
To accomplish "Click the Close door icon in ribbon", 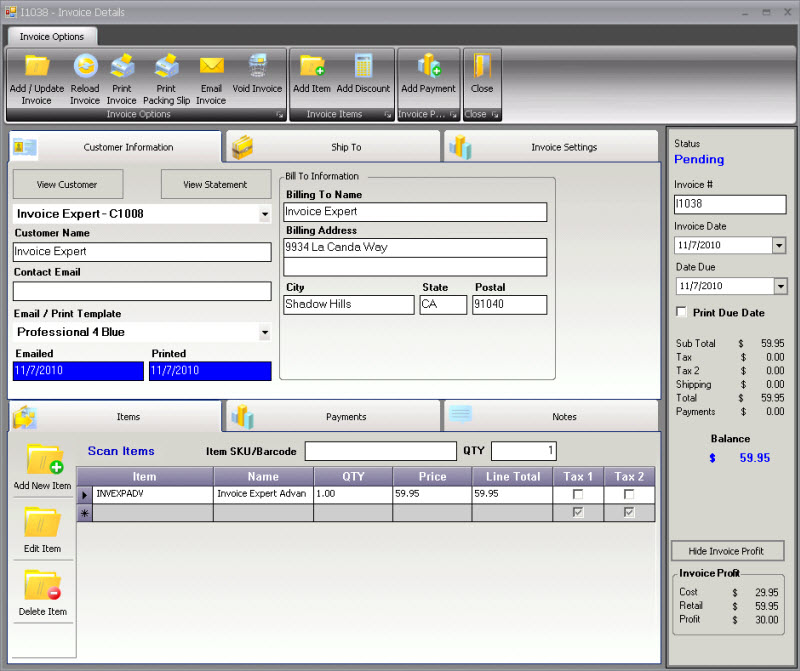I will tap(482, 66).
